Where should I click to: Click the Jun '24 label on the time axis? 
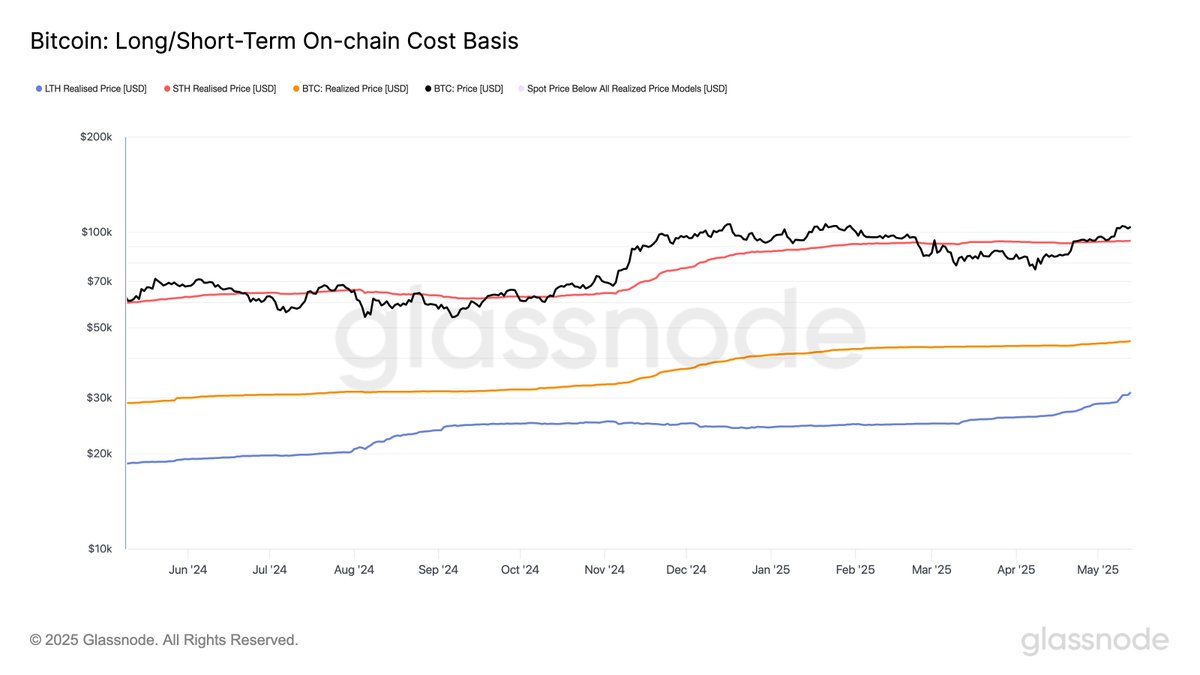tap(188, 569)
